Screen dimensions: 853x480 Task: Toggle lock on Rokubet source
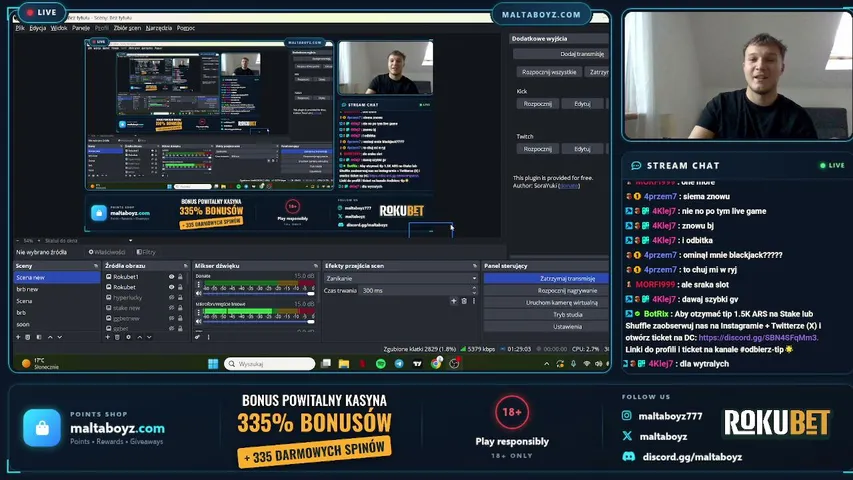pos(180,287)
